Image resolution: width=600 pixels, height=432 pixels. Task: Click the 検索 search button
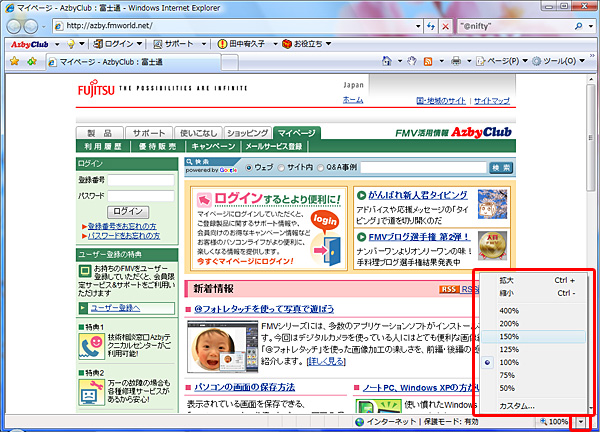[x=501, y=168]
